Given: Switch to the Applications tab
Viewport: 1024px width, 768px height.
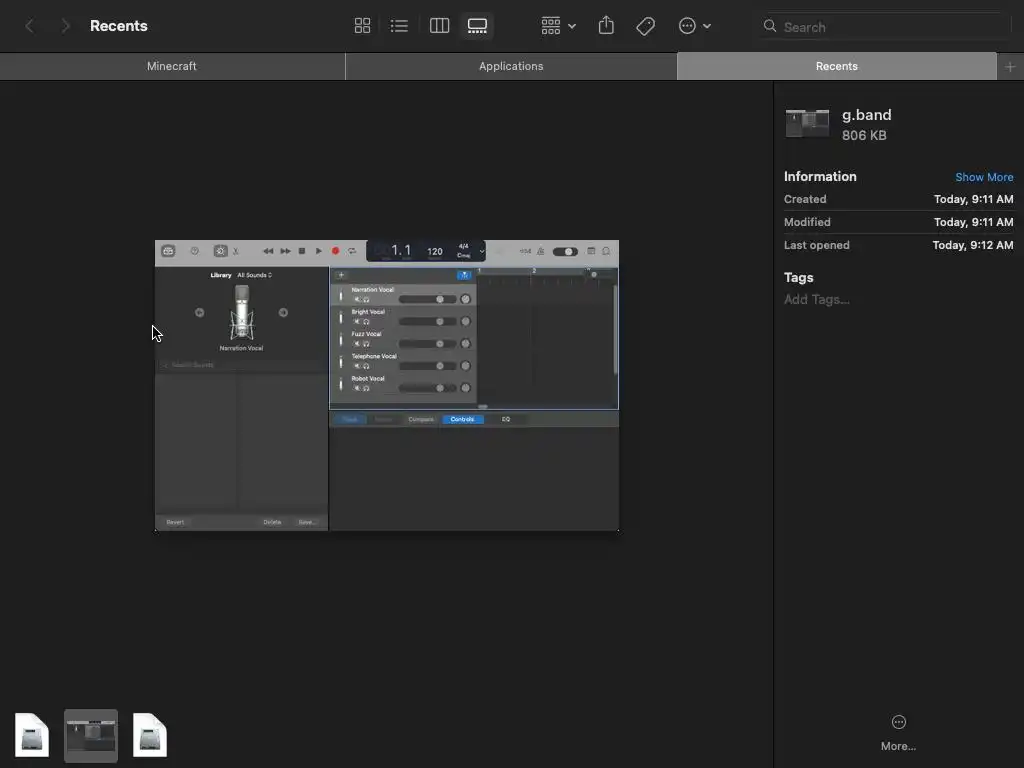Looking at the screenshot, I should pyautogui.click(x=511, y=66).
